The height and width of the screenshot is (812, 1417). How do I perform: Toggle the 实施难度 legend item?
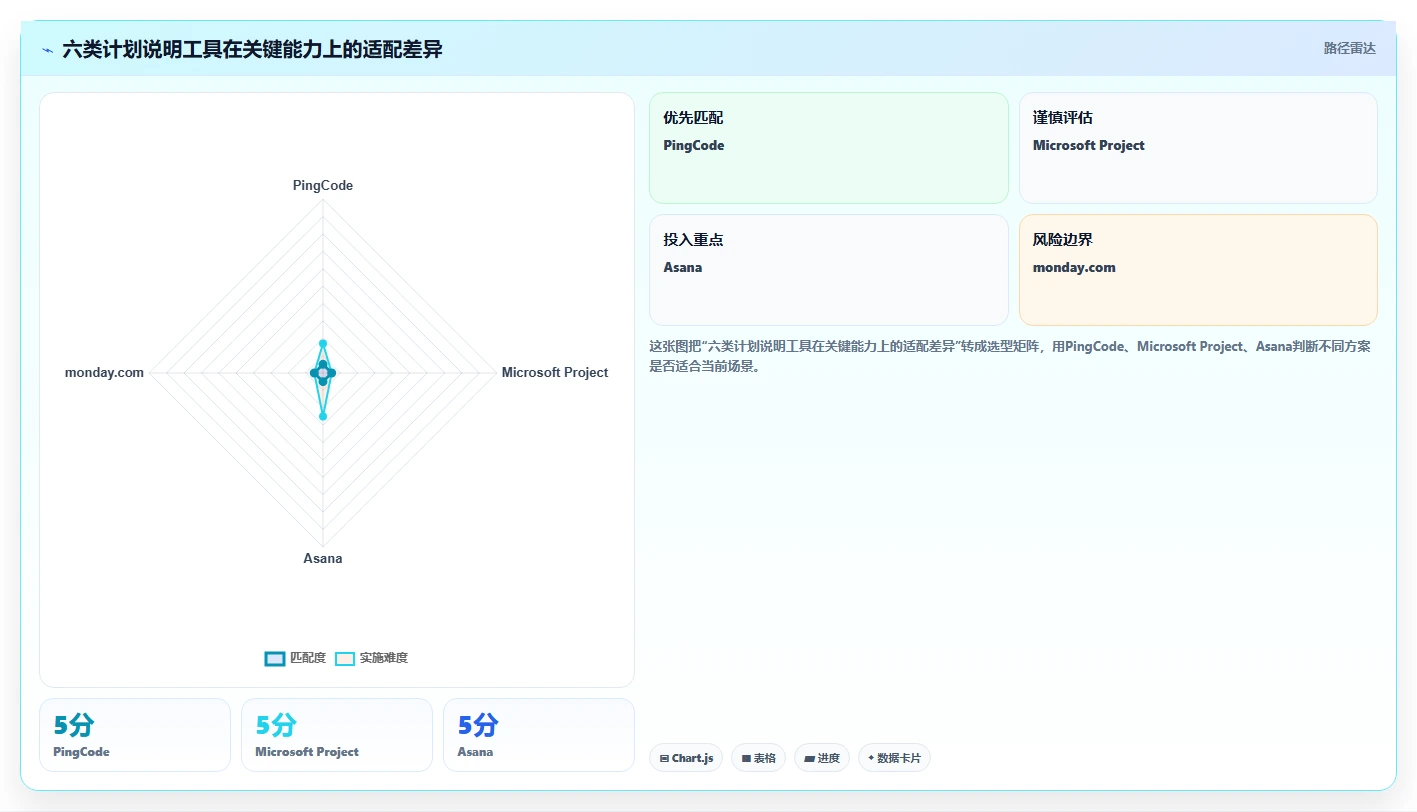tap(371, 658)
